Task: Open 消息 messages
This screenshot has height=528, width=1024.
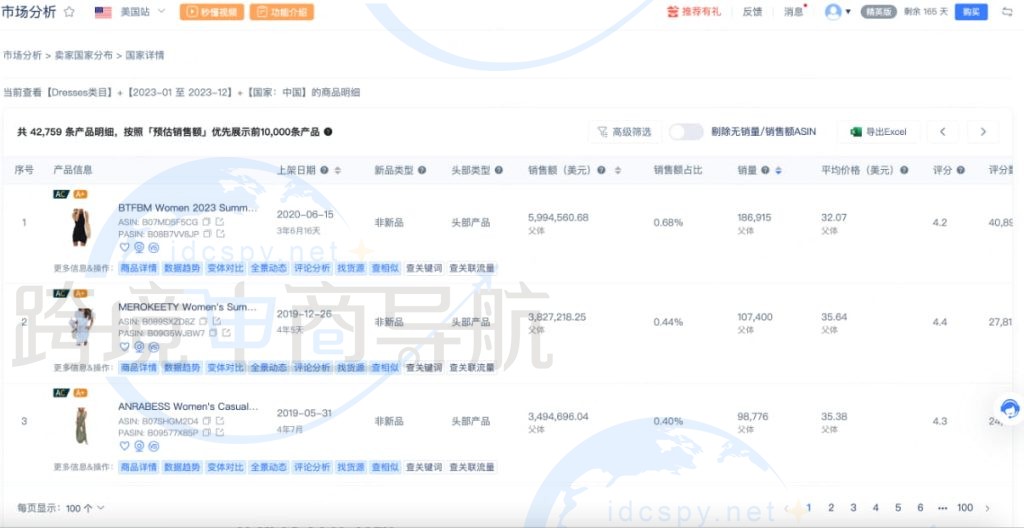Action: click(x=794, y=12)
